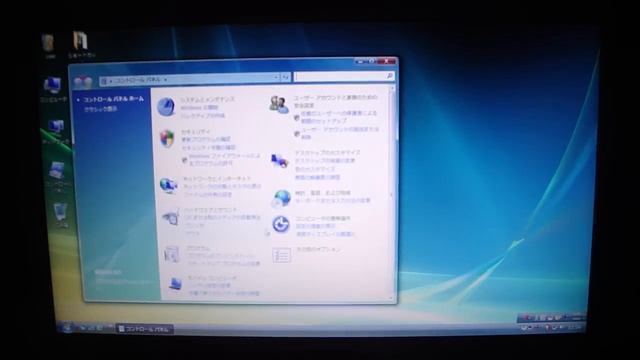This screenshot has height=360, width=640.
Task: Click the Windows Firewall allow-program link
Action: coord(224,160)
